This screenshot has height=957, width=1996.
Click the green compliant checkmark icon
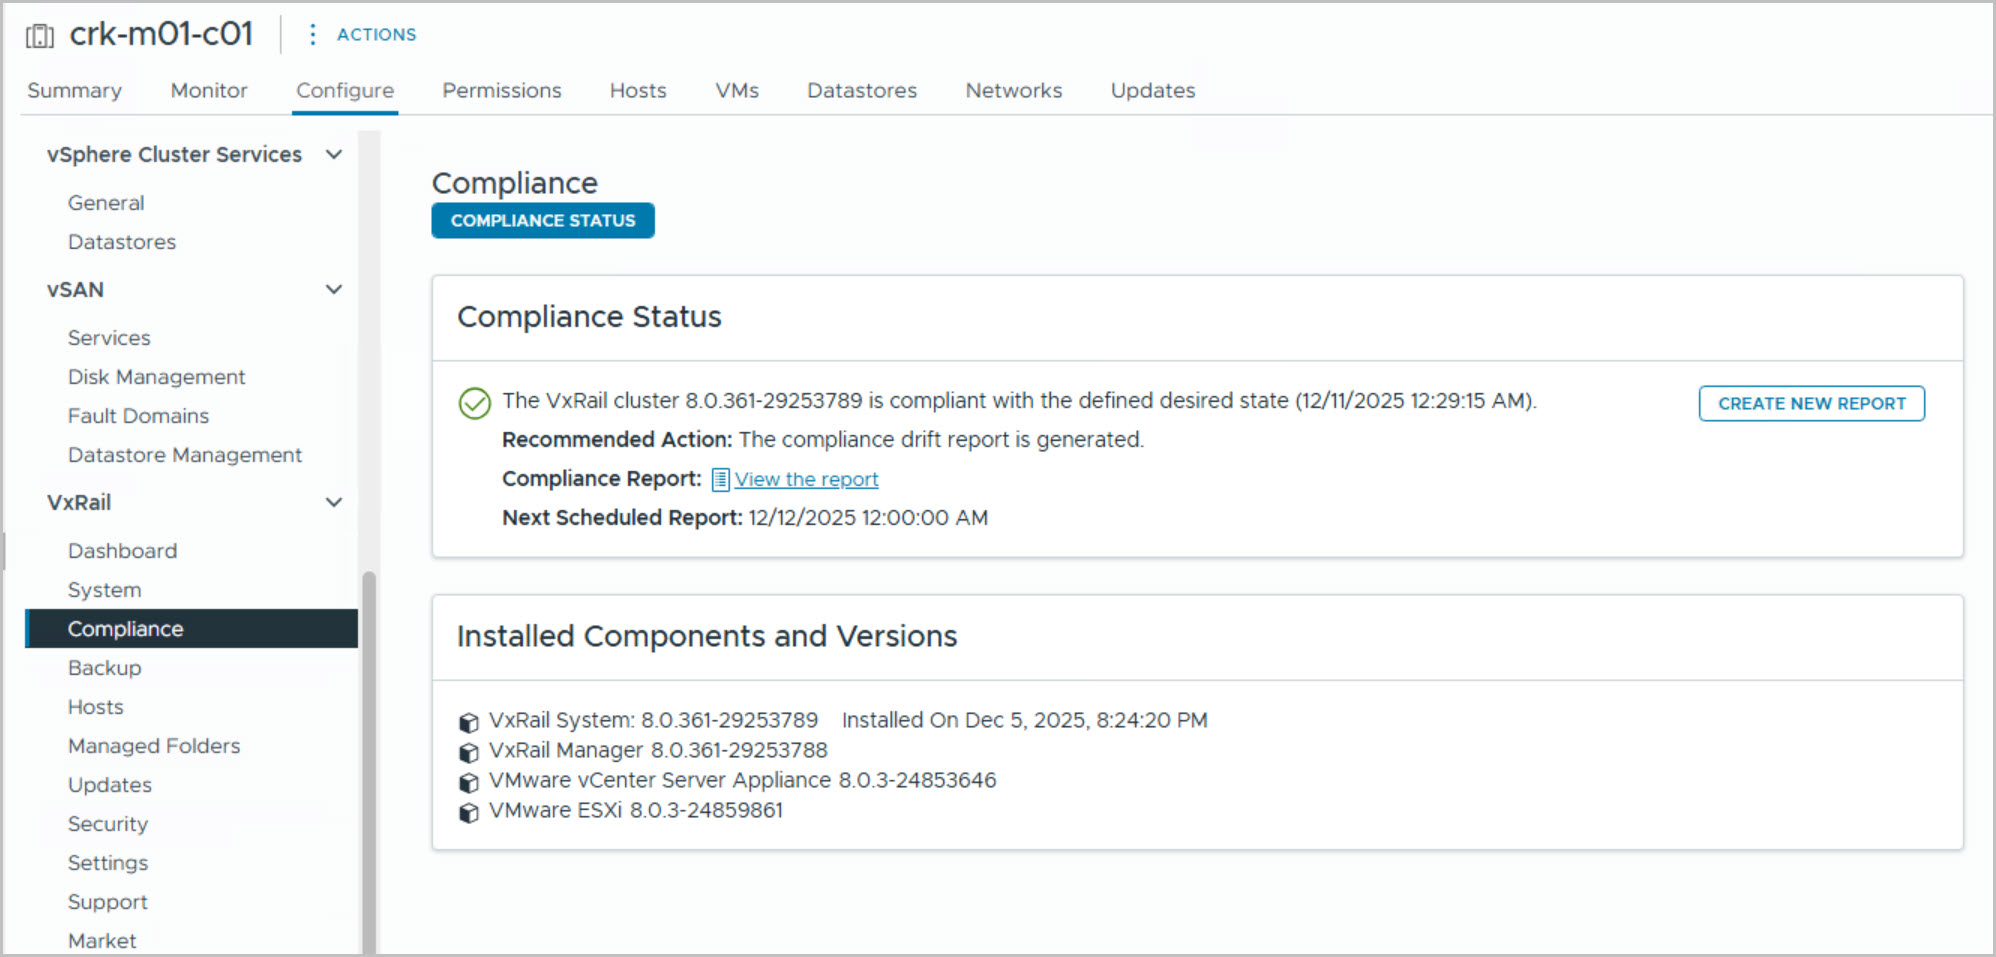point(474,403)
